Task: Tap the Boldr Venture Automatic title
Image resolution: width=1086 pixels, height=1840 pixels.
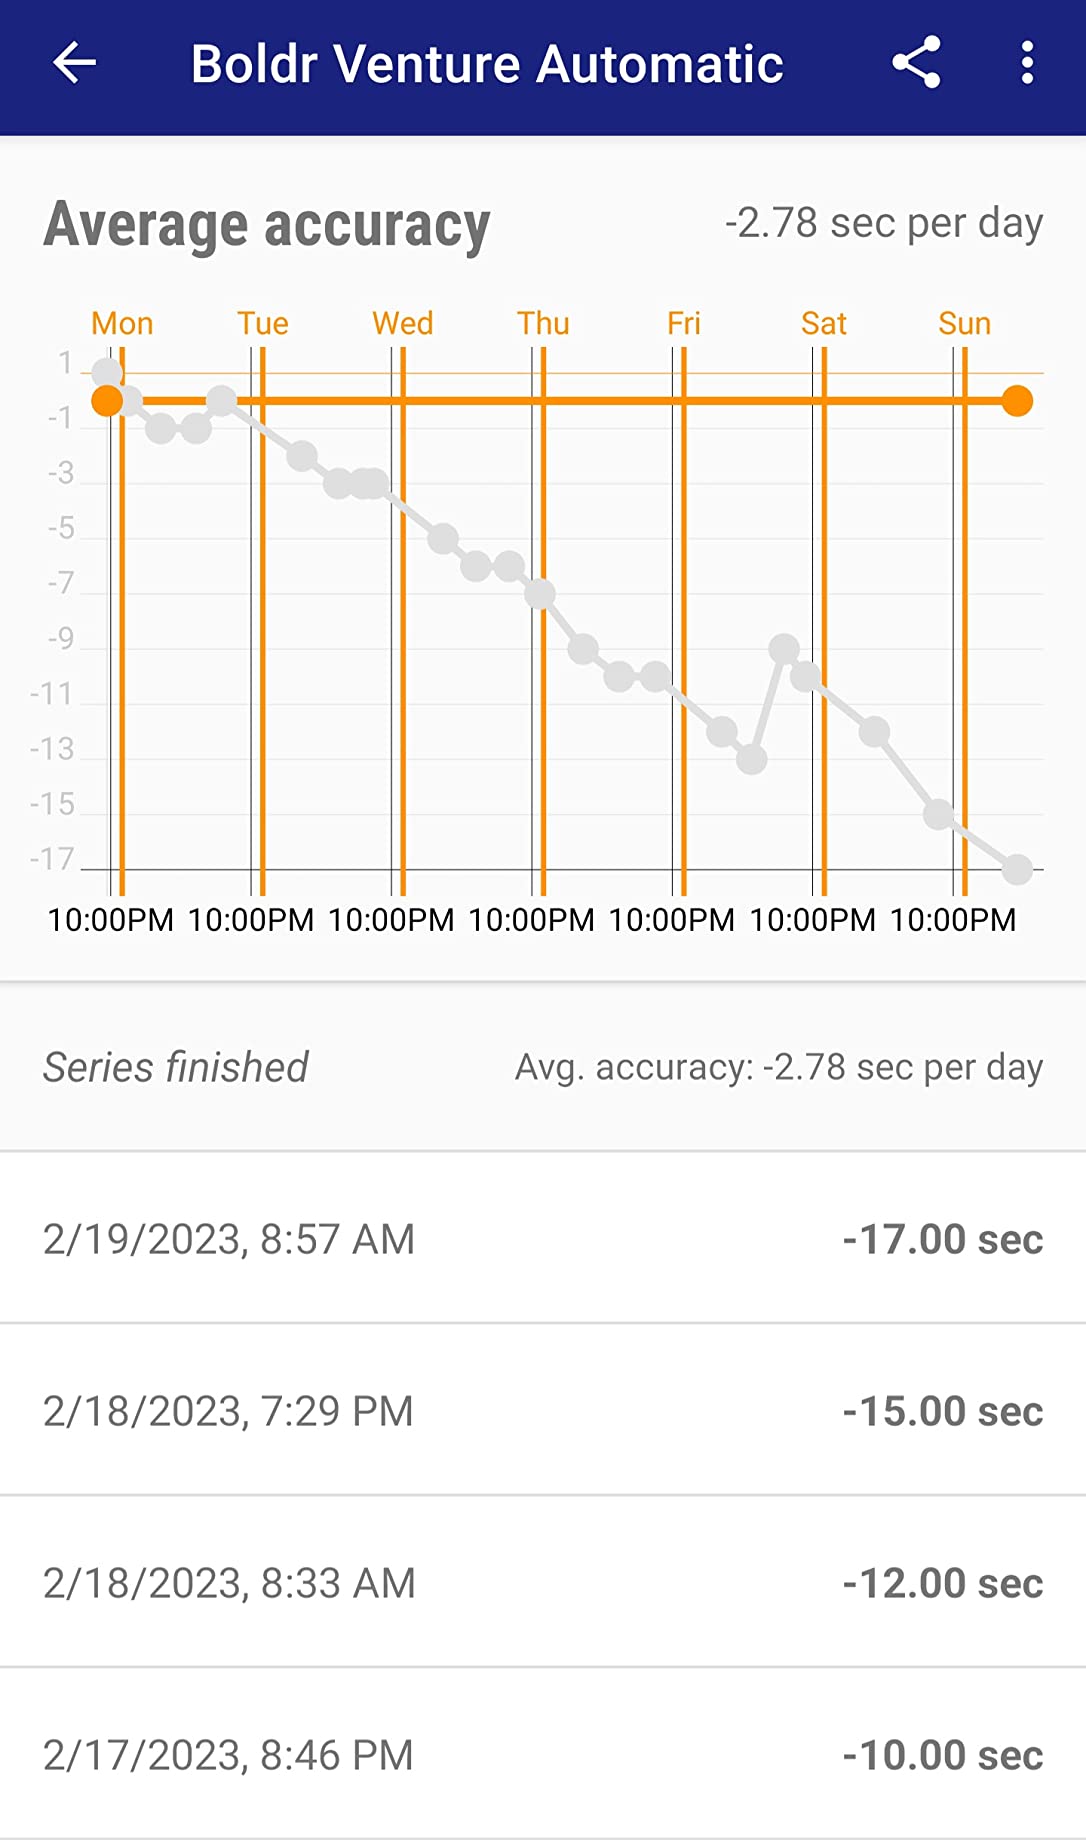Action: click(487, 64)
